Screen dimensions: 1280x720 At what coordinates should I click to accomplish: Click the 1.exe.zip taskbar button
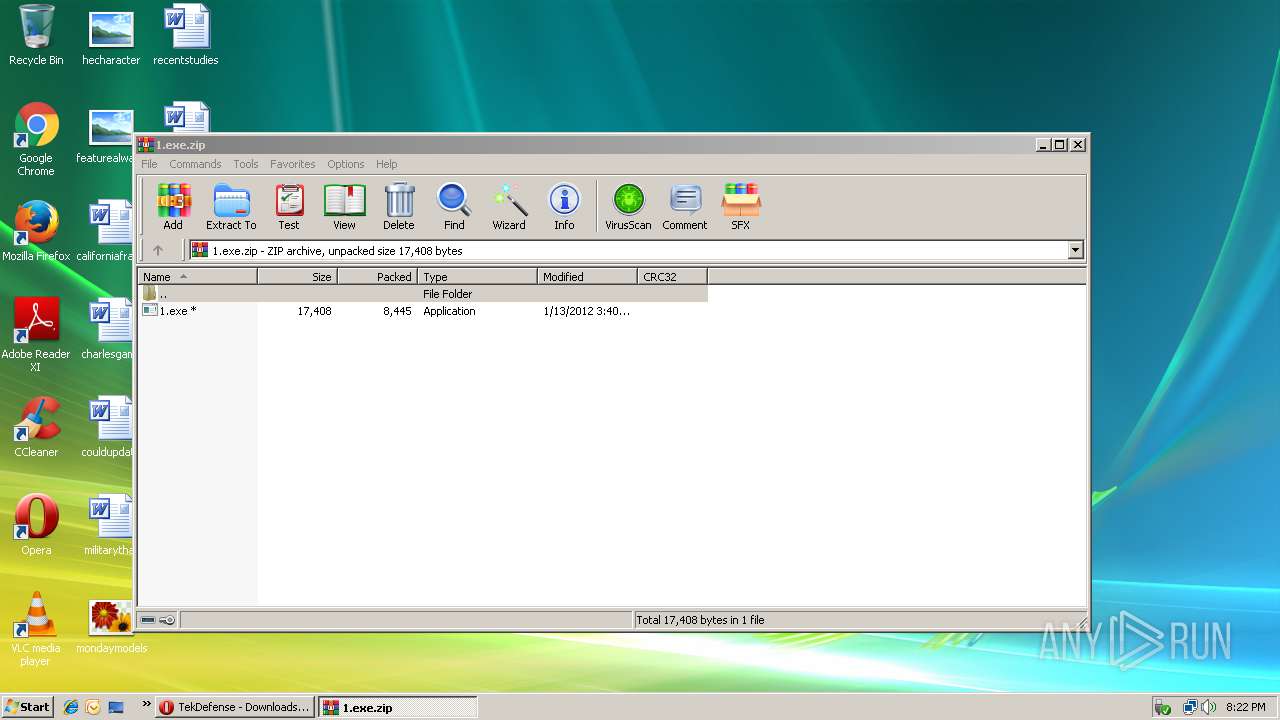(x=398, y=707)
